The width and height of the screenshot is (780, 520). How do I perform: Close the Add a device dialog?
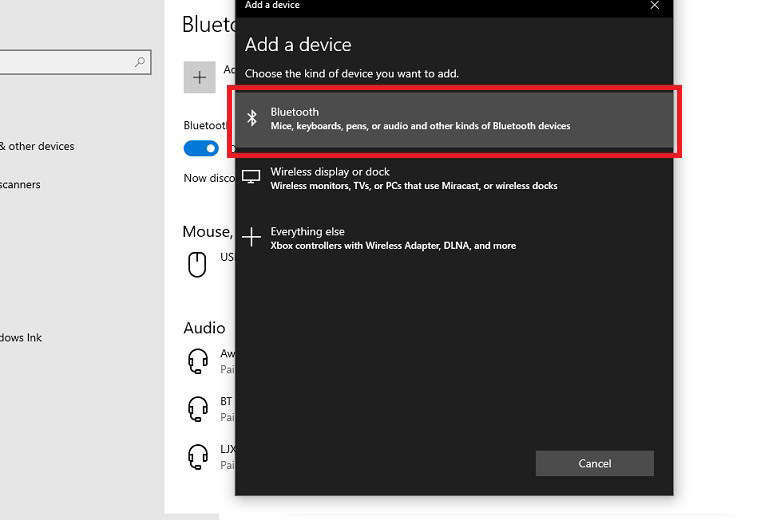[x=655, y=5]
